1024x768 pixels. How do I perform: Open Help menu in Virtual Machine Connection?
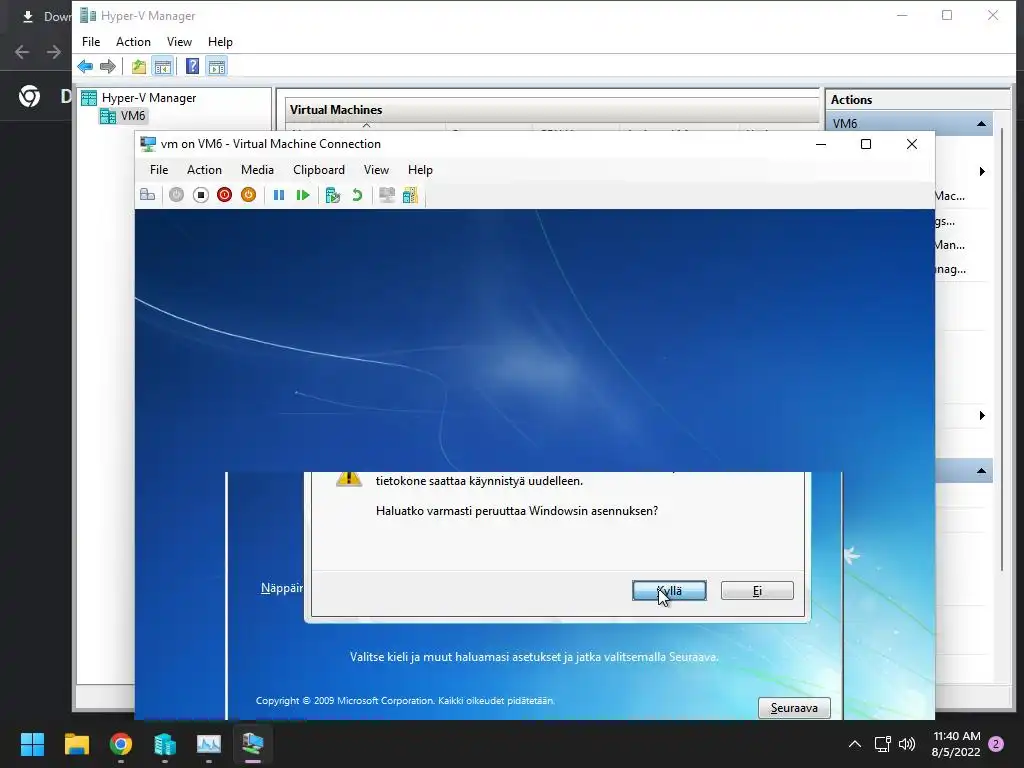[420, 170]
